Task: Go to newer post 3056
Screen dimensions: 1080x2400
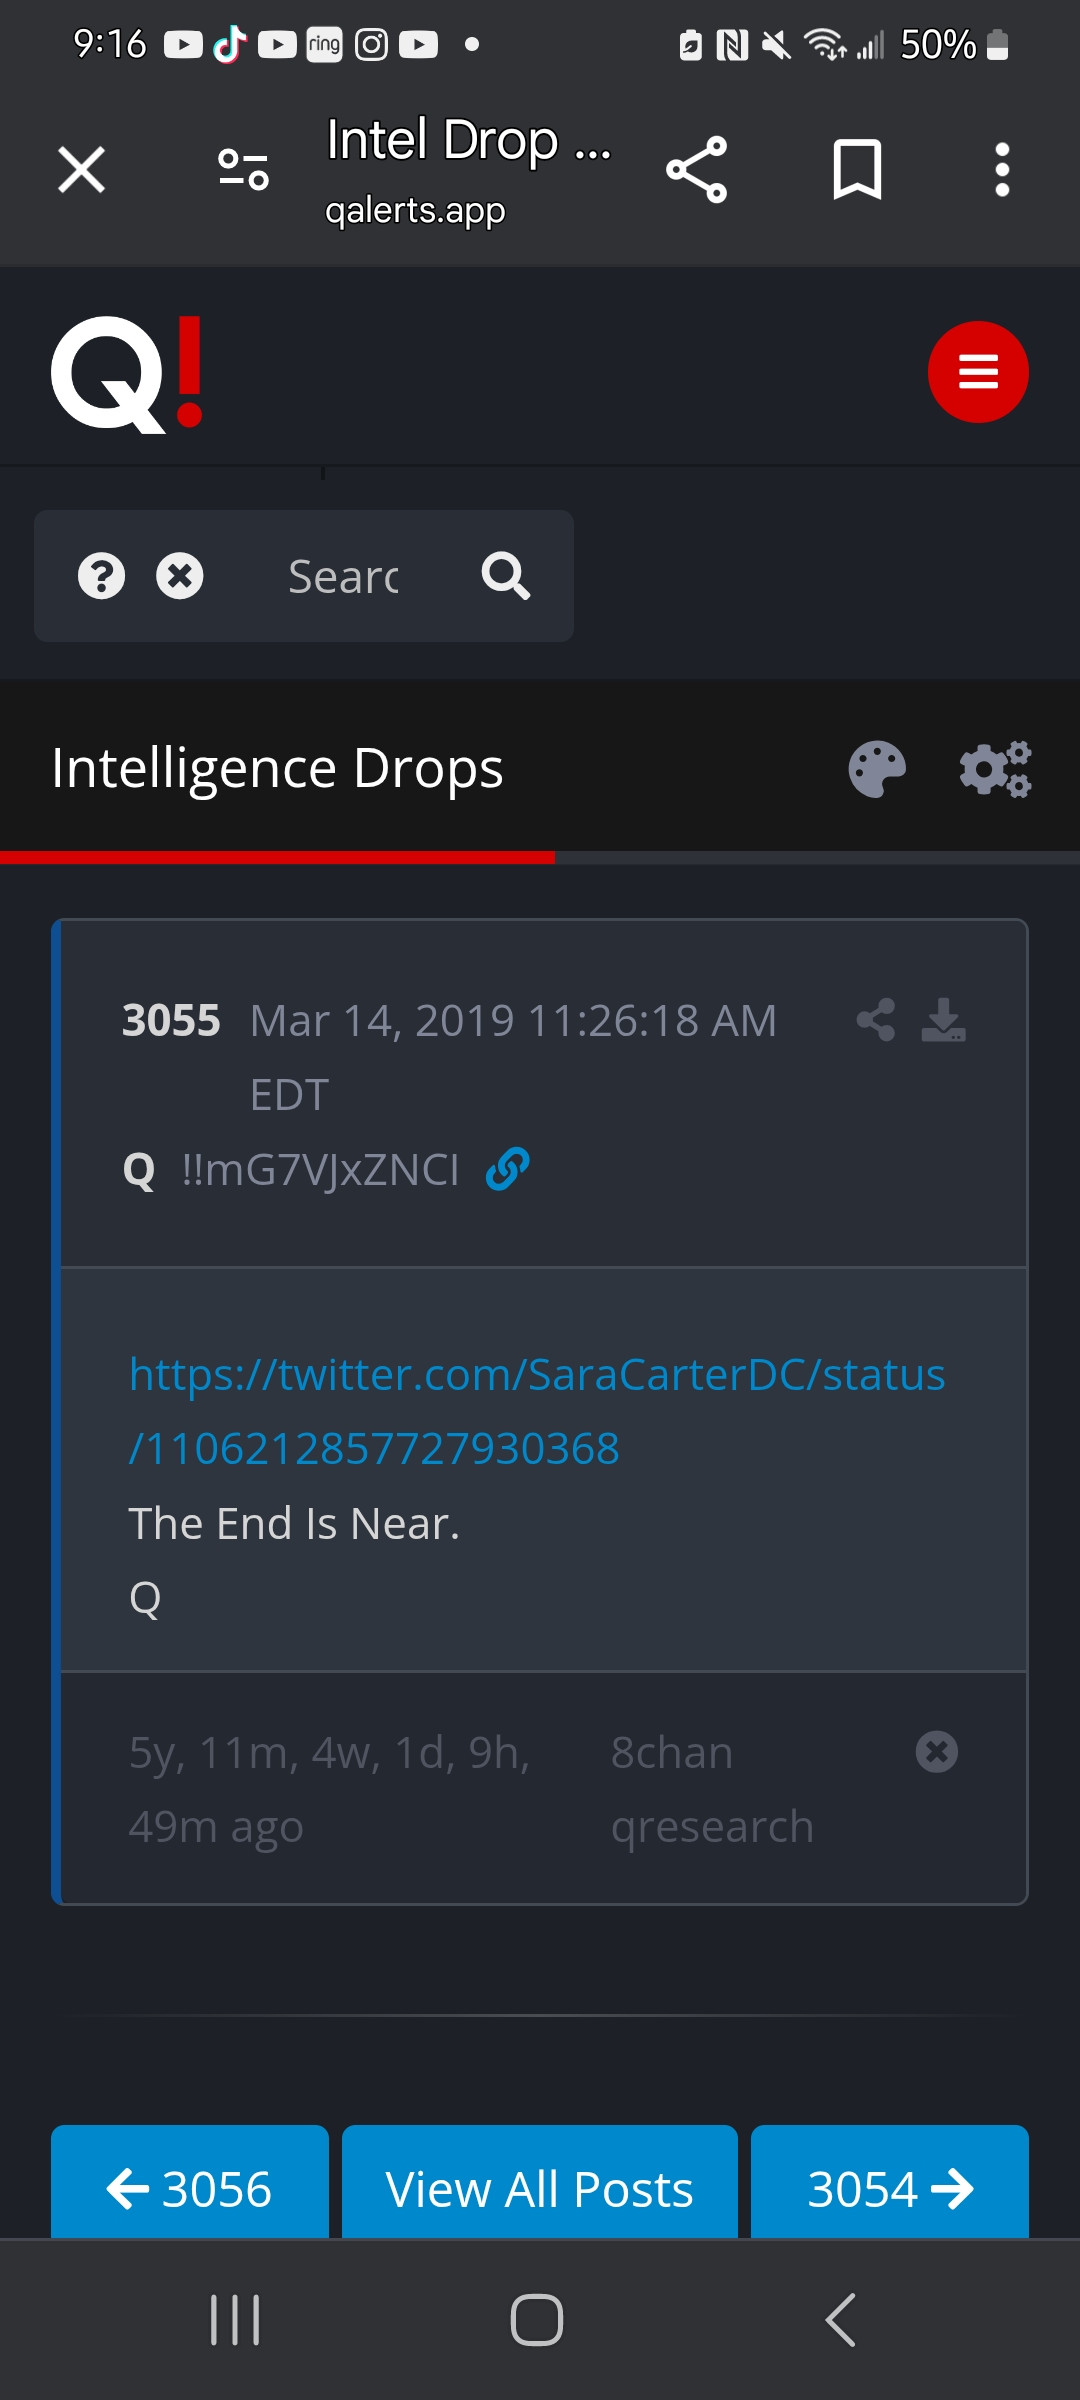Action: [x=190, y=2188]
